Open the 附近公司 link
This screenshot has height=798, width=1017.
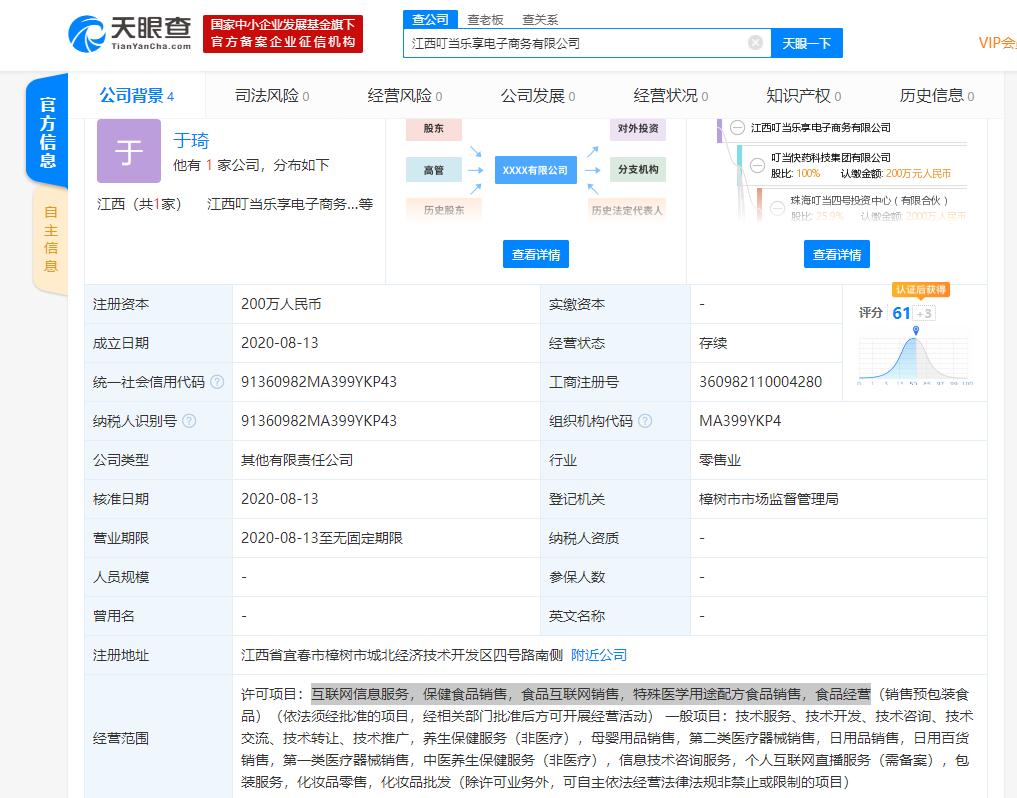[x=598, y=655]
